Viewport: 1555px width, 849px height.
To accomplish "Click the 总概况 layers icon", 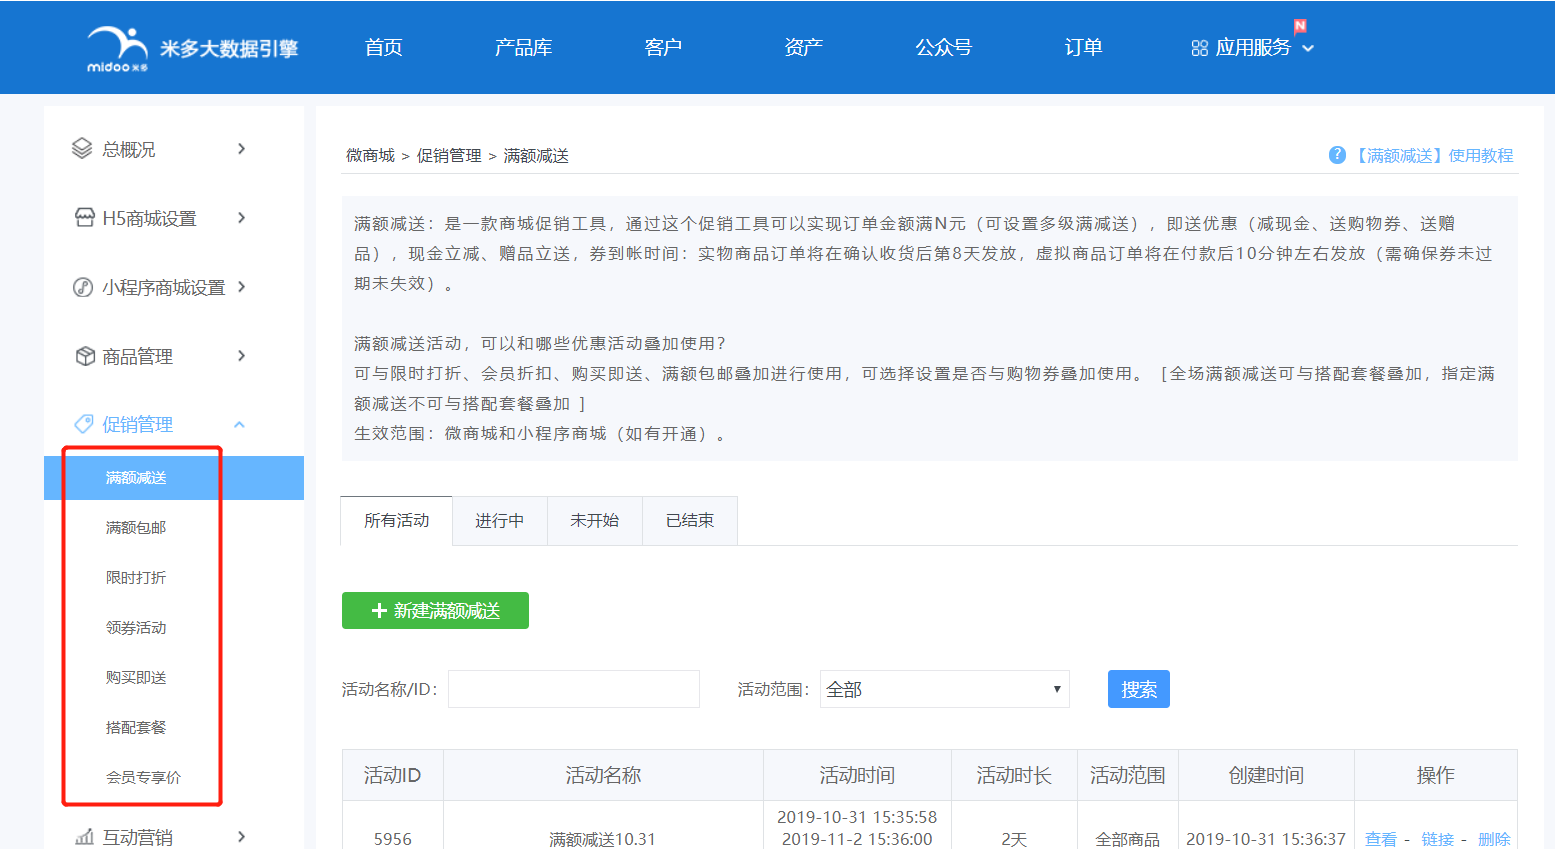I will (82, 149).
